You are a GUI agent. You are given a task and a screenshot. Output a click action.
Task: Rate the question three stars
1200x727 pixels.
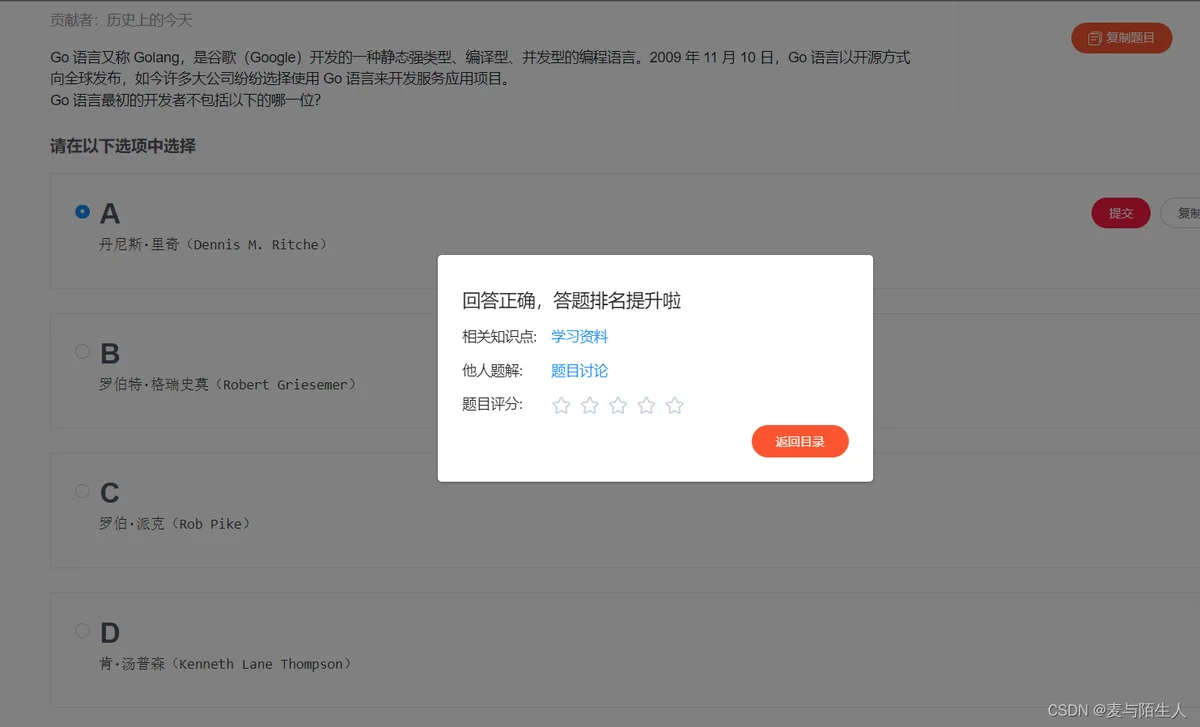pos(618,405)
